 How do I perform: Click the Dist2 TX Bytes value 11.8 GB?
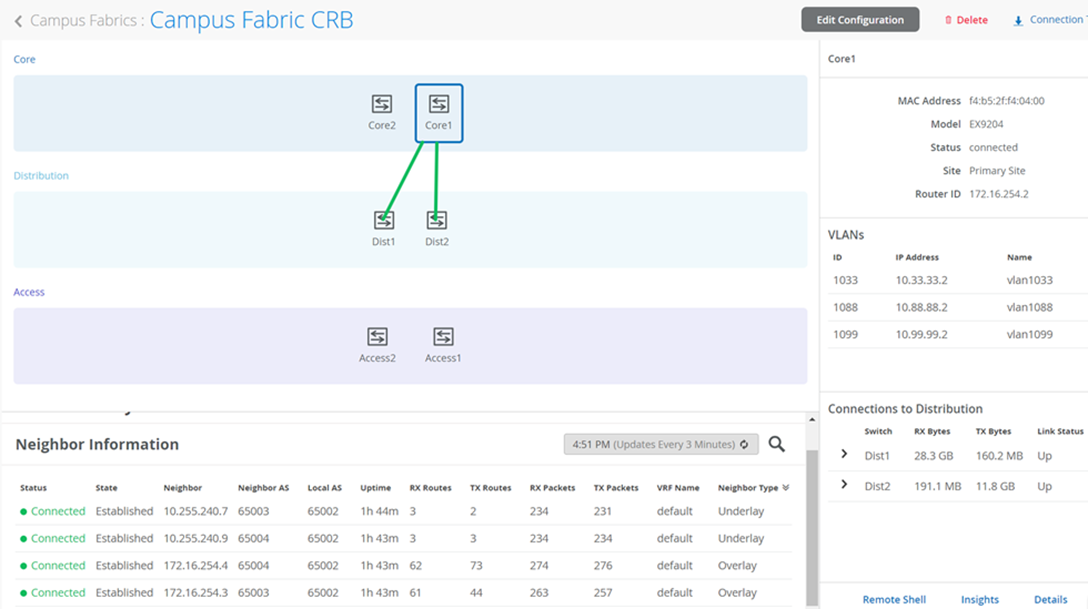point(995,486)
